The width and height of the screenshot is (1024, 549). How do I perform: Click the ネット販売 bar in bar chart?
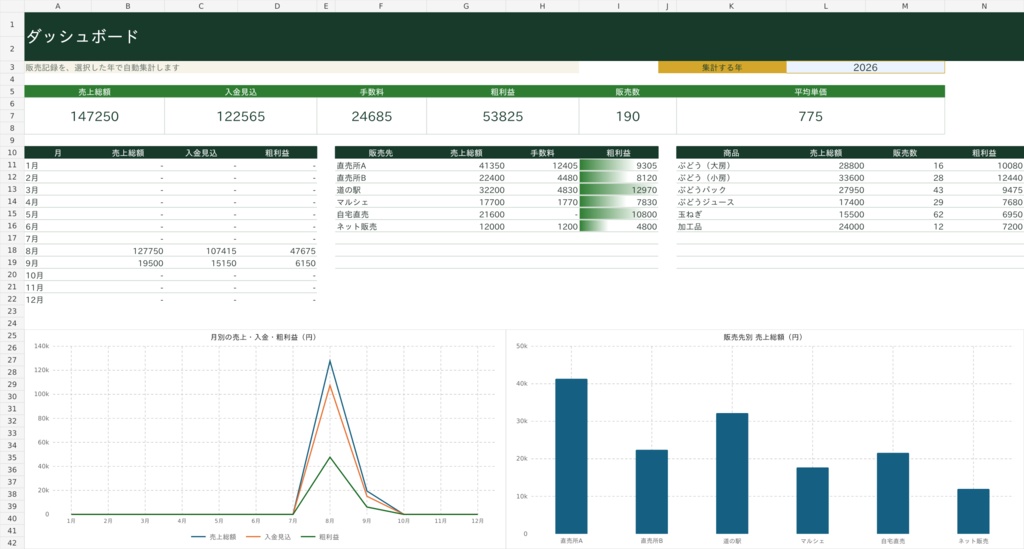(x=973, y=511)
